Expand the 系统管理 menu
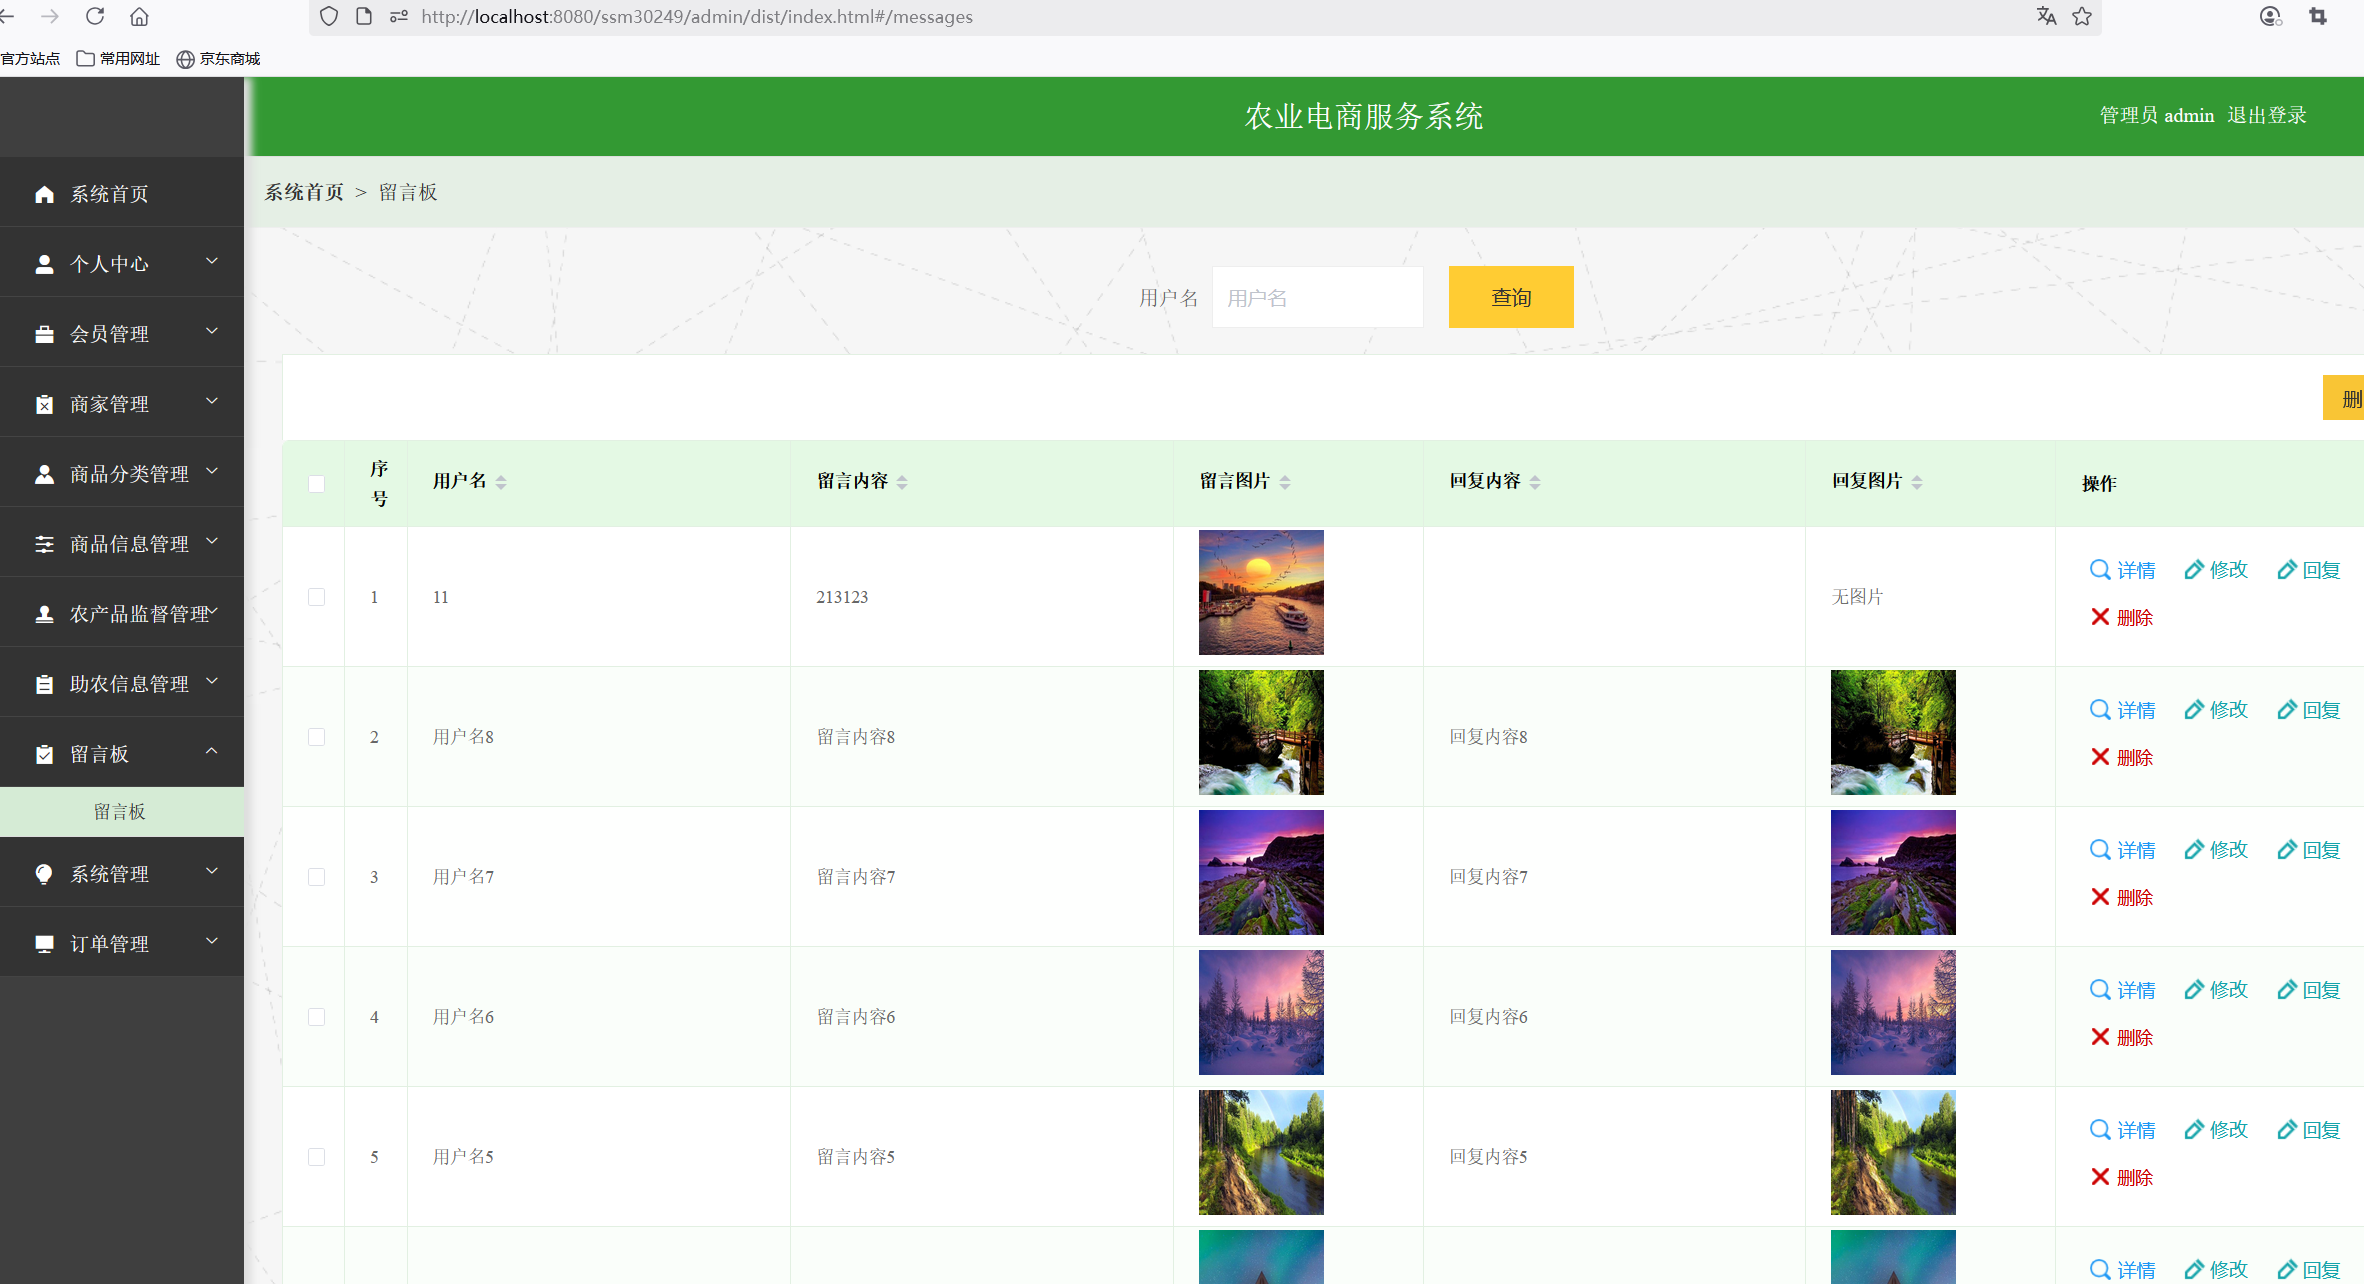This screenshot has width=2364, height=1284. point(122,872)
